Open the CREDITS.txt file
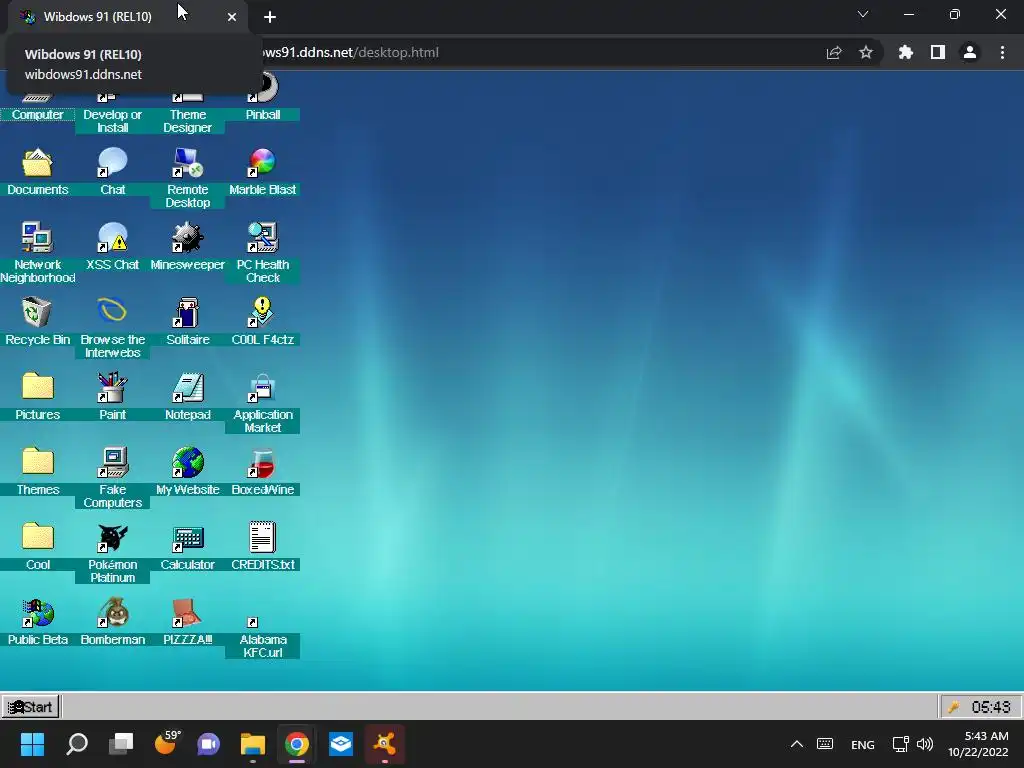Screen dimensions: 1024x768 point(263,538)
